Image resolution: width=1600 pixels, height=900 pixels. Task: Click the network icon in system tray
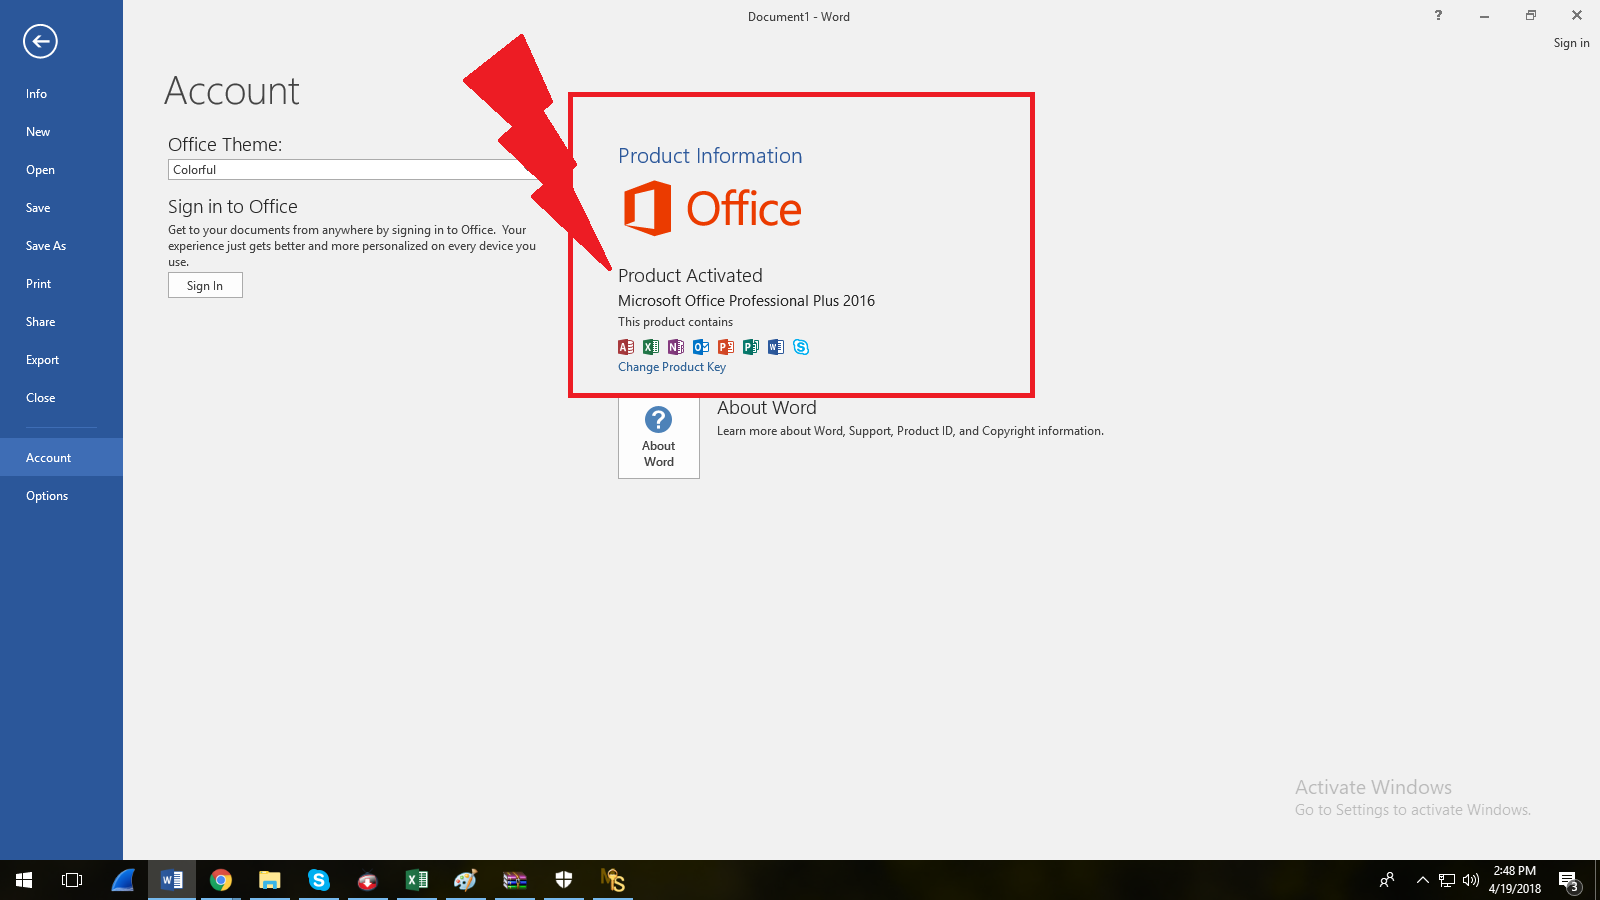[x=1447, y=880]
